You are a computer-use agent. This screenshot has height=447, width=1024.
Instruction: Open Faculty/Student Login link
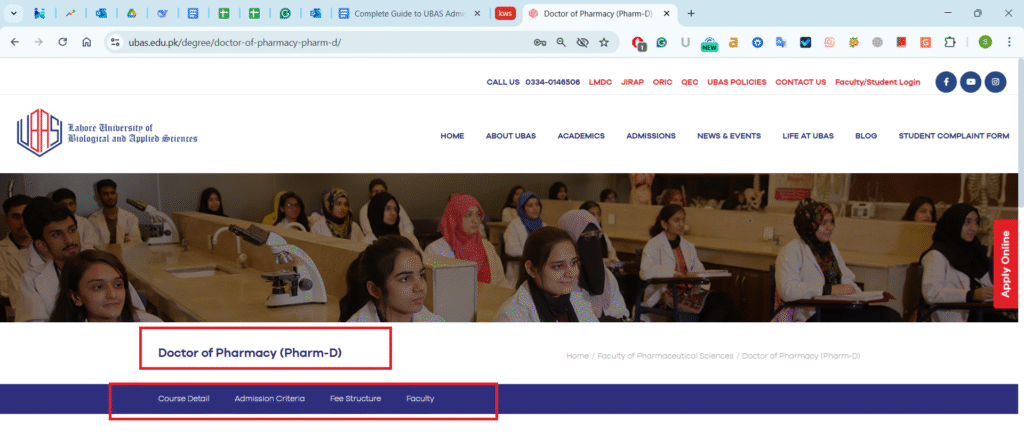click(x=877, y=82)
